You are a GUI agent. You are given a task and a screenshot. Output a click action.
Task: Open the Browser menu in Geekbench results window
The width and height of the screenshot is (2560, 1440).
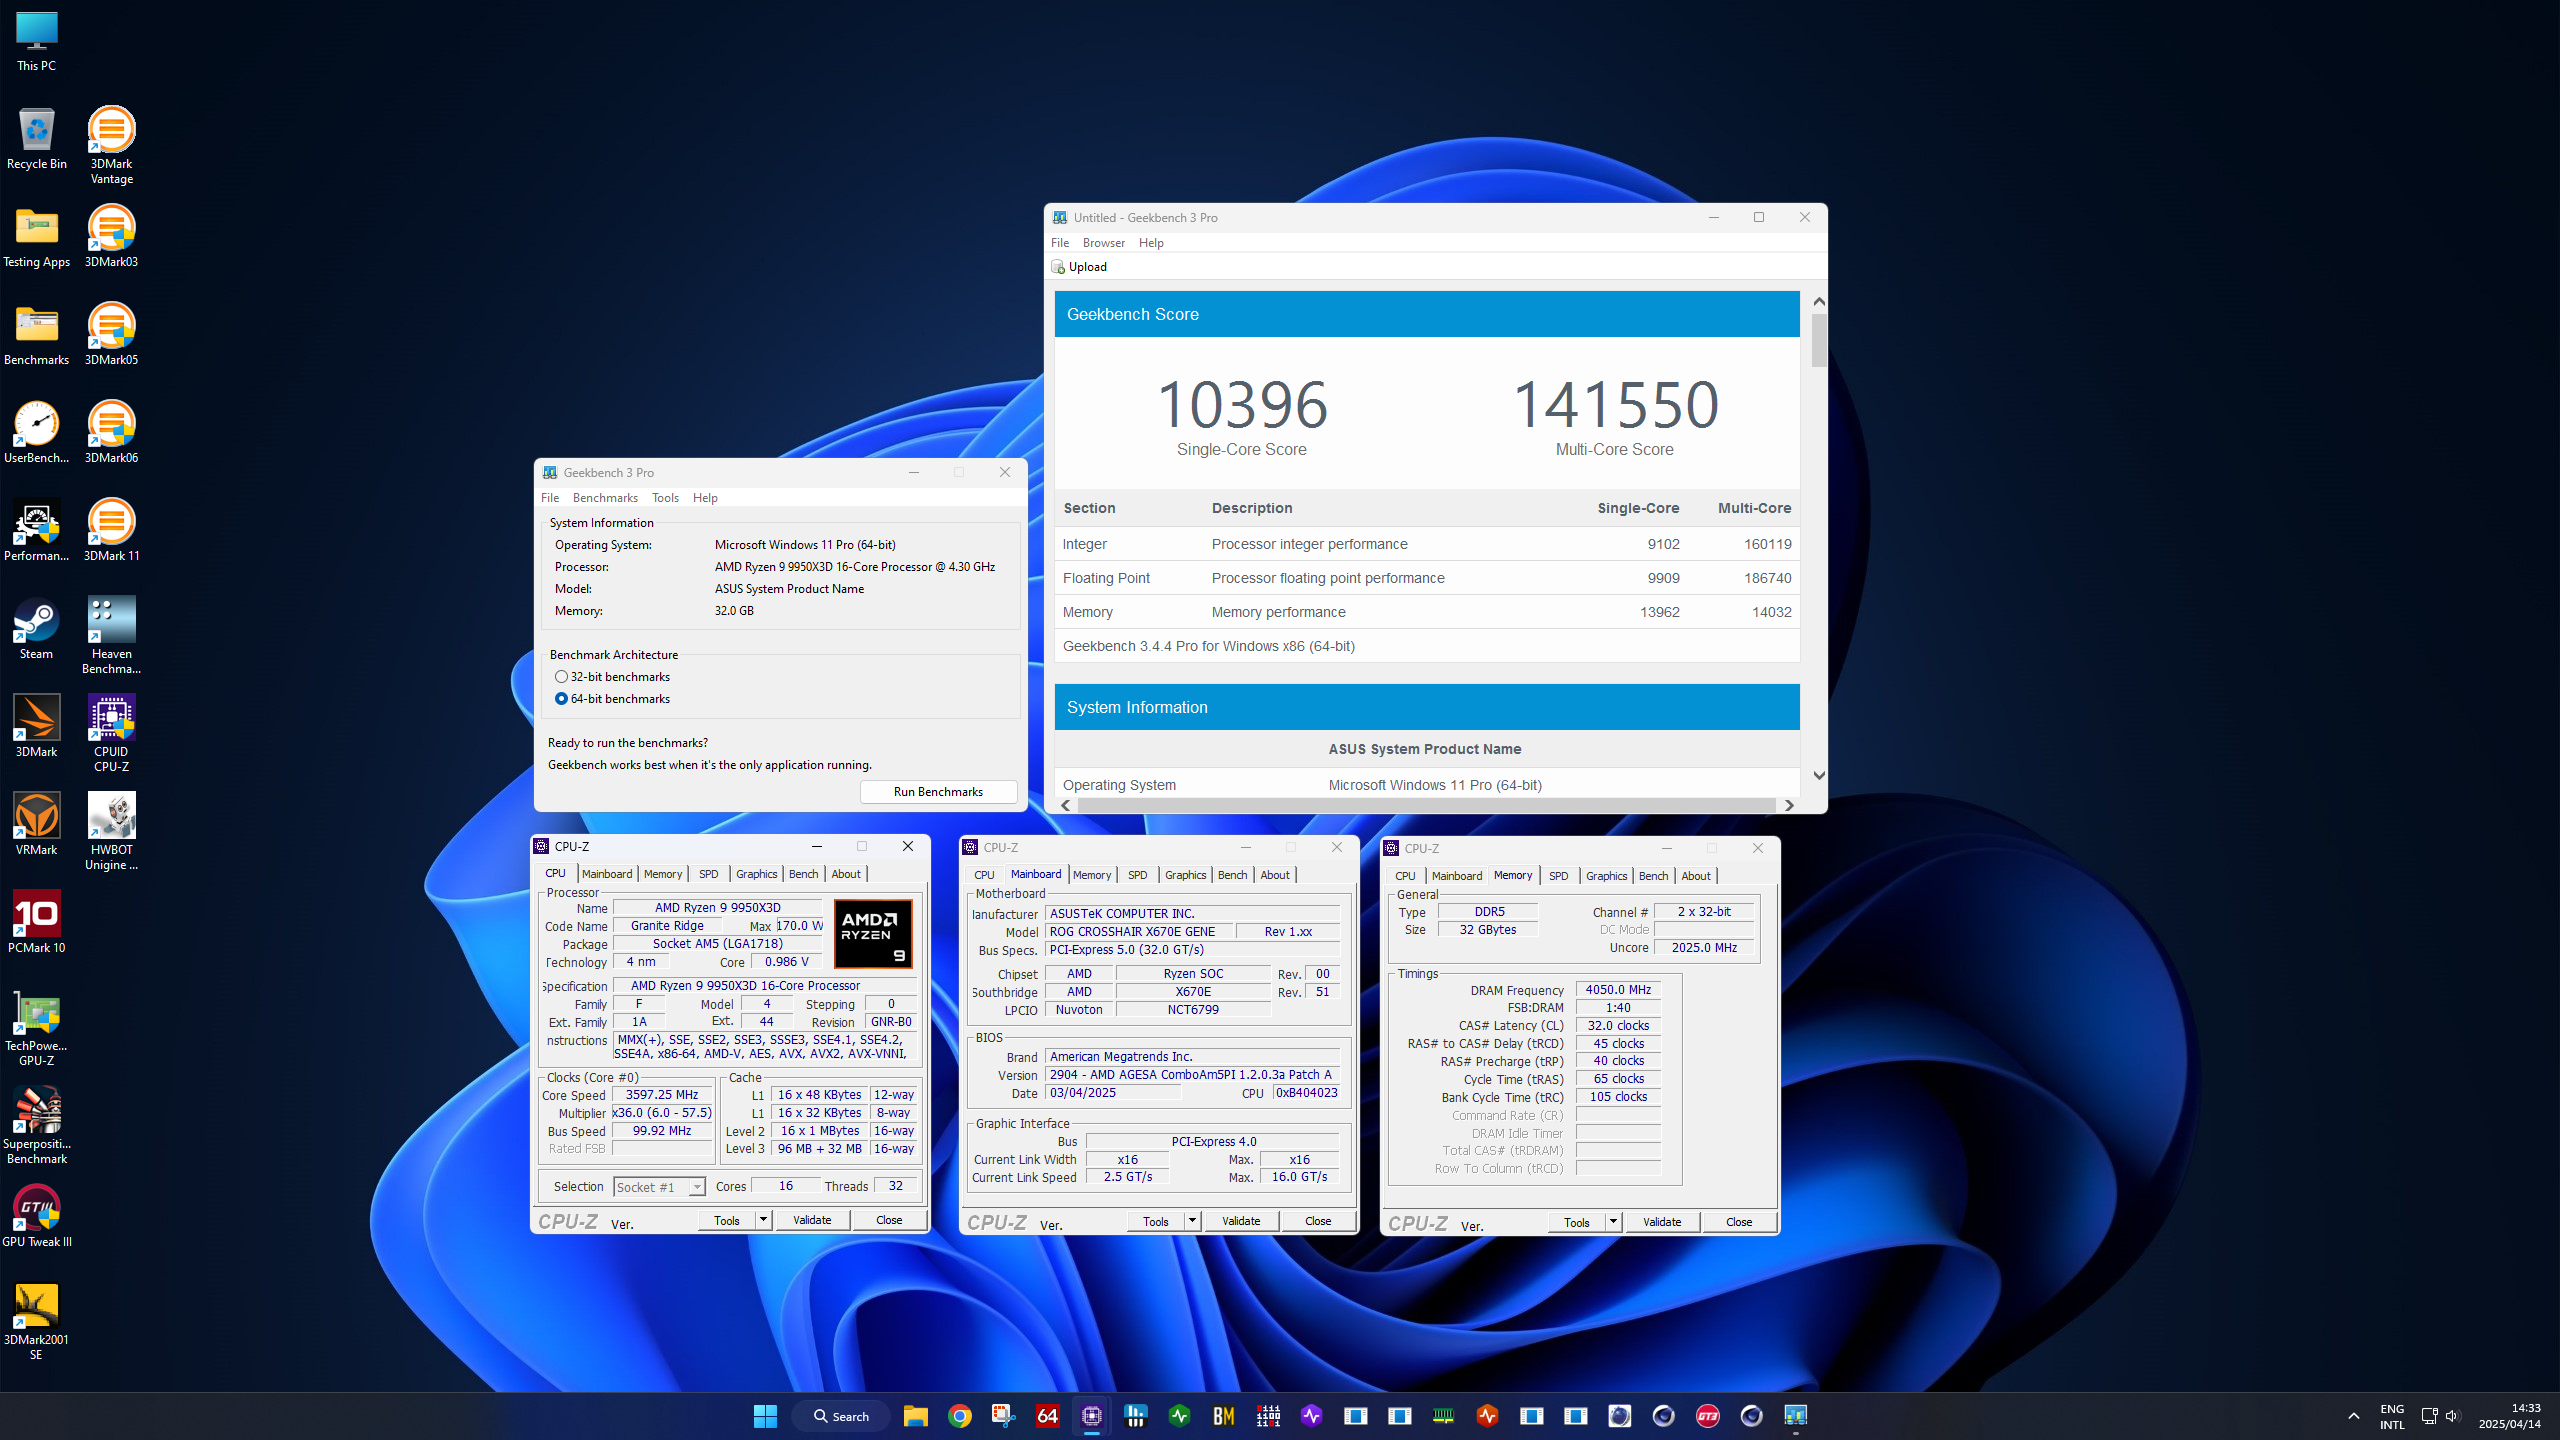pos(1104,243)
